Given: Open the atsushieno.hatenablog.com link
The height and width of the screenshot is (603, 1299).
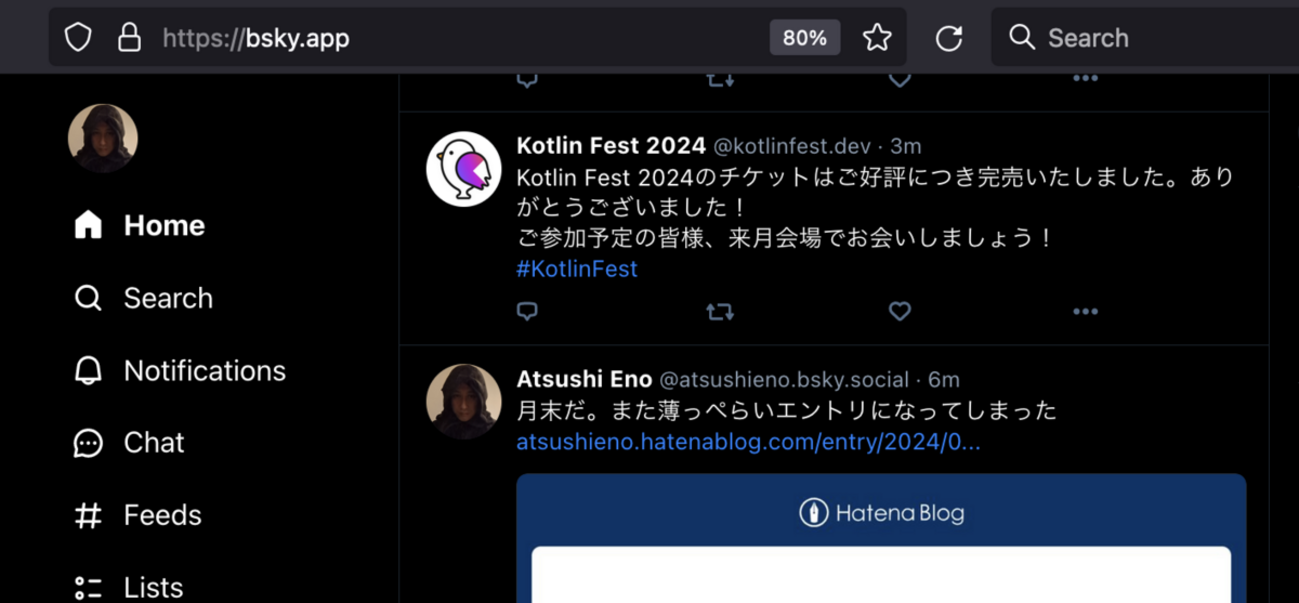Looking at the screenshot, I should [x=748, y=442].
